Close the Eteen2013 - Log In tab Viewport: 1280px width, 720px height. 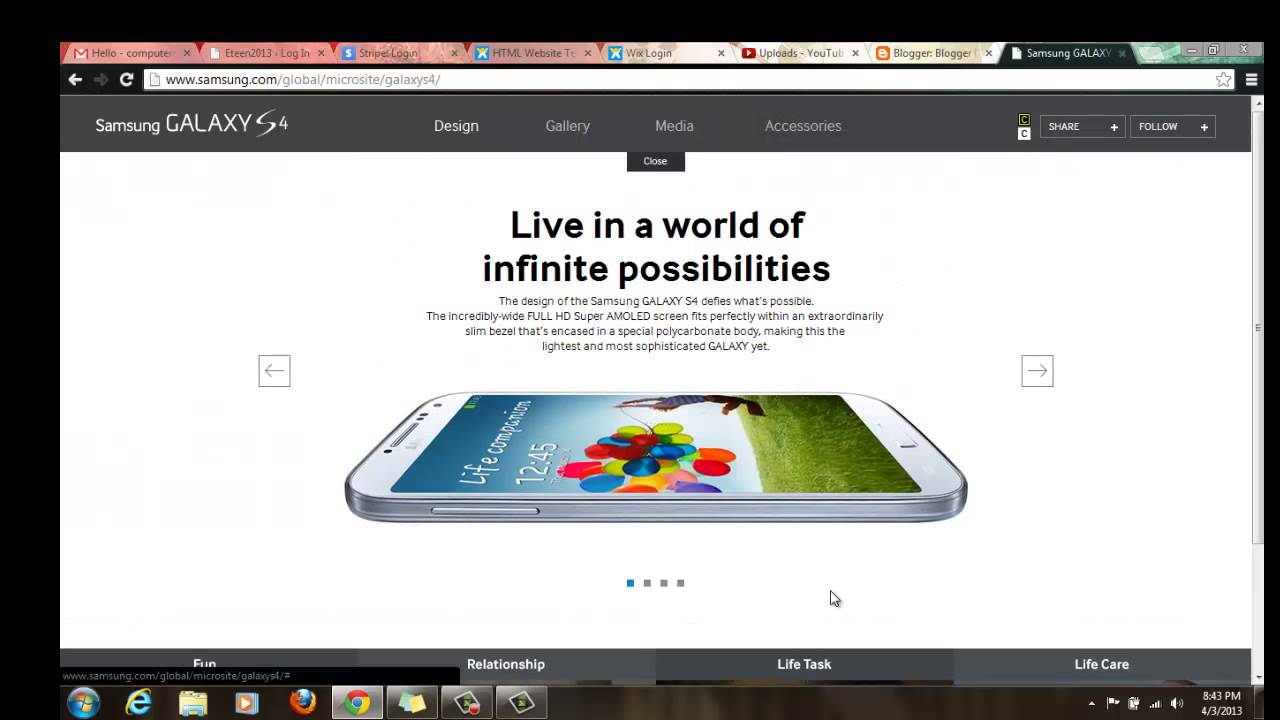321,53
